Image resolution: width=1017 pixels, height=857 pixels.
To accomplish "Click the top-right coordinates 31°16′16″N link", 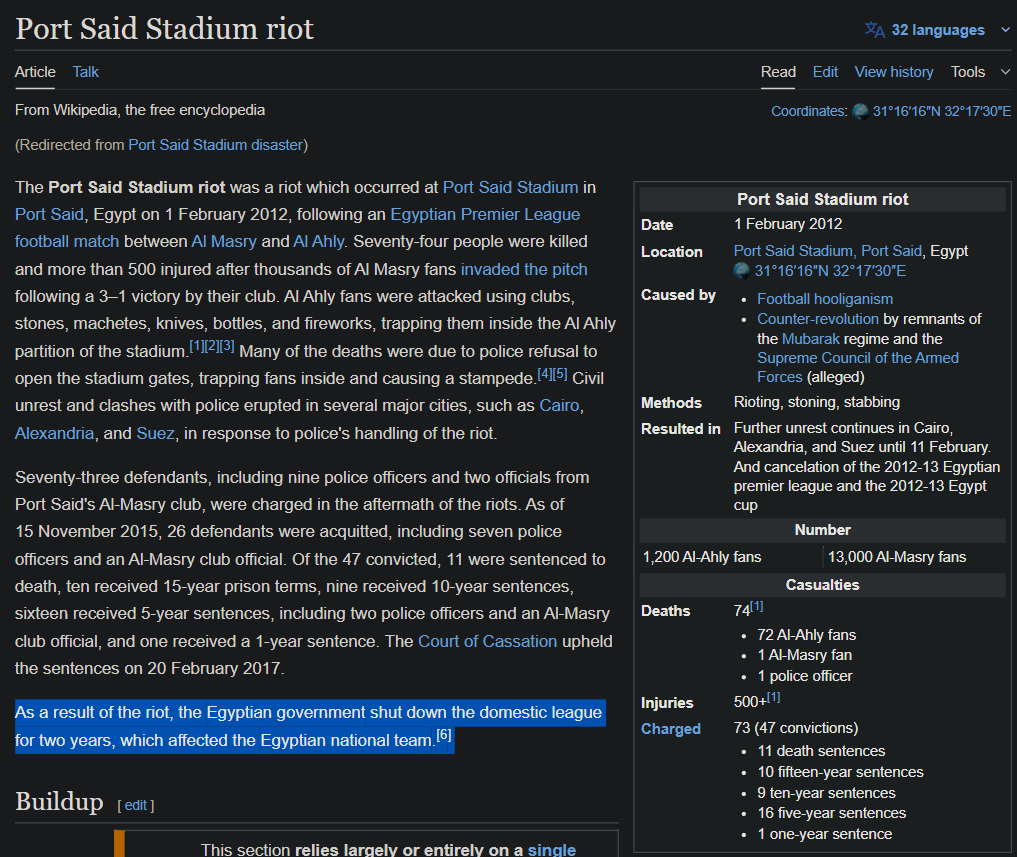I will tap(942, 112).
